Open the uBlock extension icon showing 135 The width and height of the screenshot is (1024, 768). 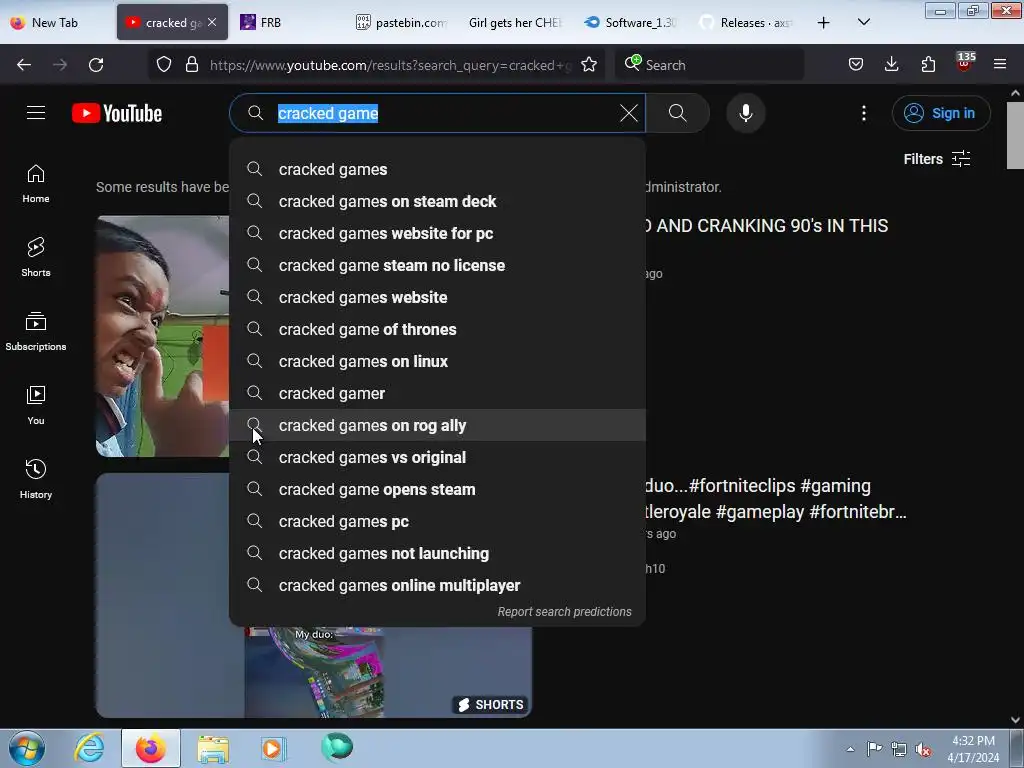pos(964,63)
